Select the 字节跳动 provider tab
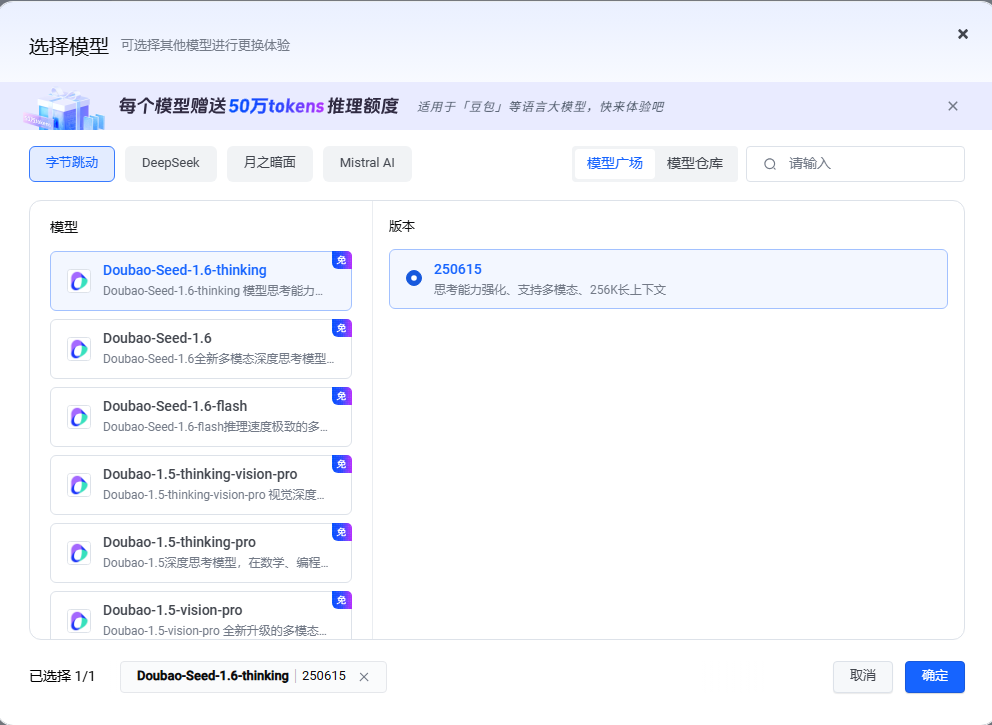 click(72, 164)
